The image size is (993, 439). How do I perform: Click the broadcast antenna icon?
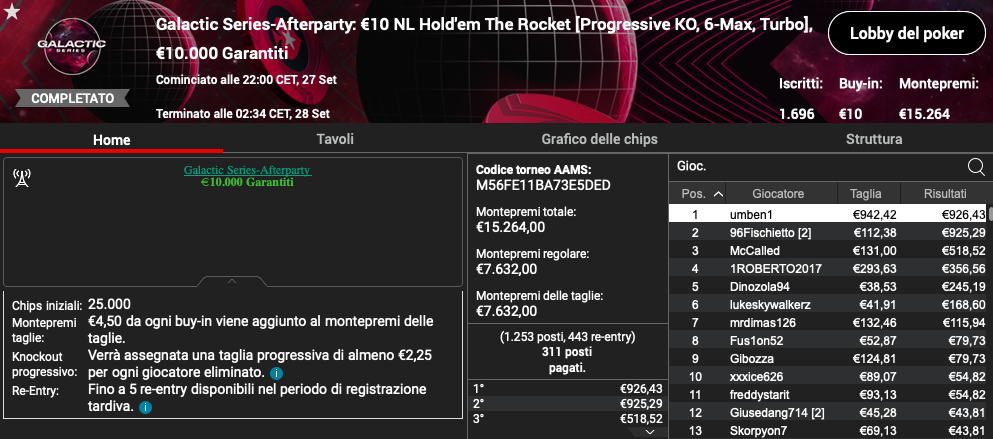21,178
